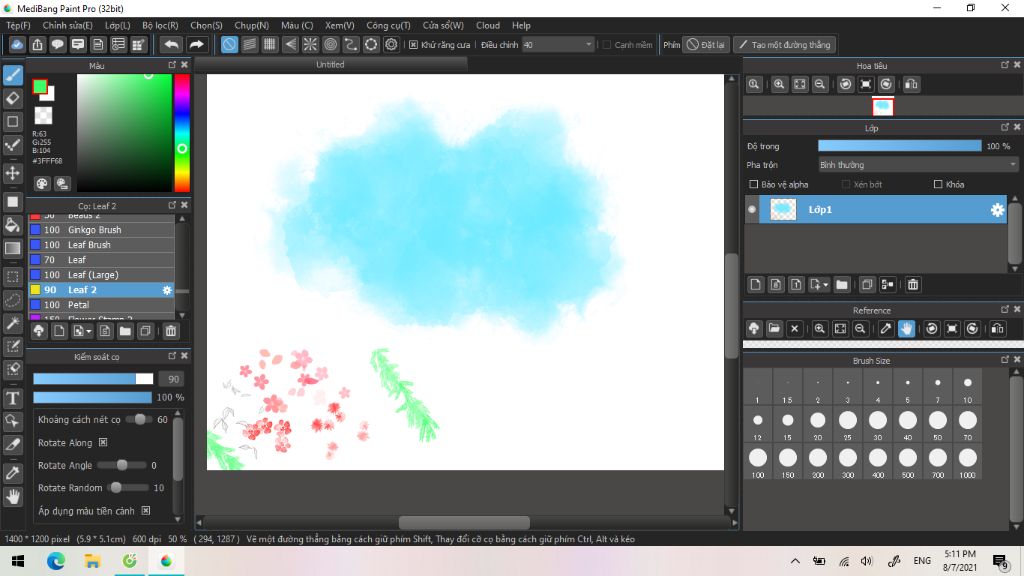1024x576 pixels.
Task: Choose the Text tool
Action: (13, 398)
